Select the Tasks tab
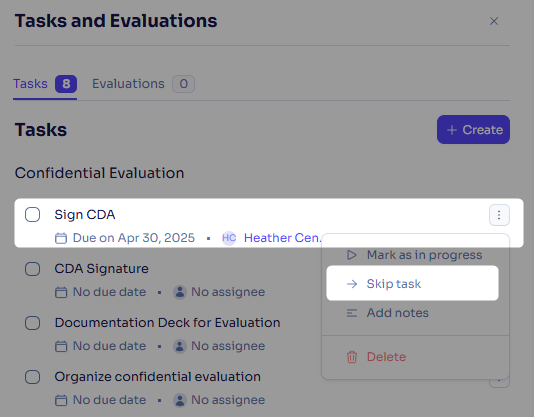Screen dimensions: 534x417 tap(45, 84)
